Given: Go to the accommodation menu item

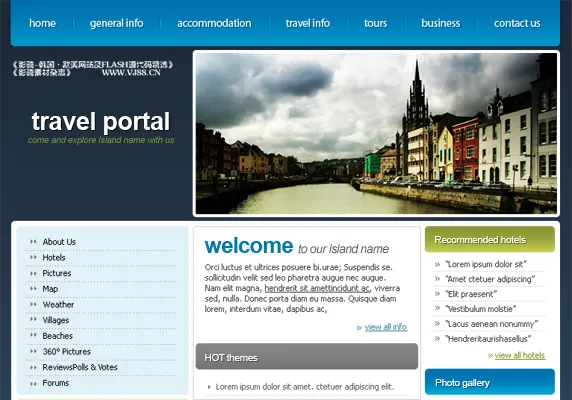Looking at the screenshot, I should click(x=214, y=23).
